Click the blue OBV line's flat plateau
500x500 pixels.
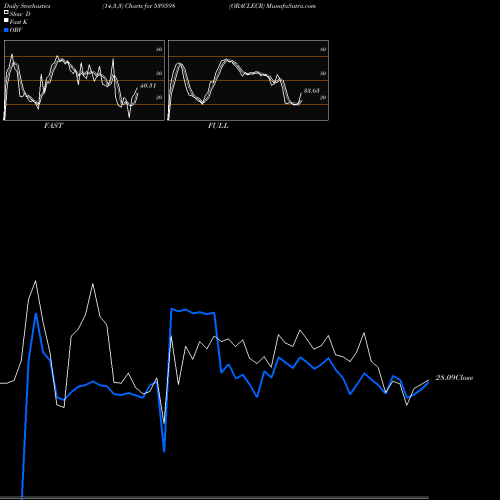(193, 311)
